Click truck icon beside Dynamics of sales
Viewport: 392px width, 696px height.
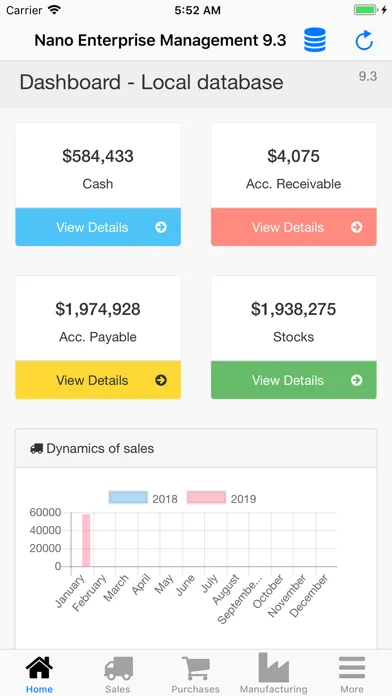coord(36,449)
